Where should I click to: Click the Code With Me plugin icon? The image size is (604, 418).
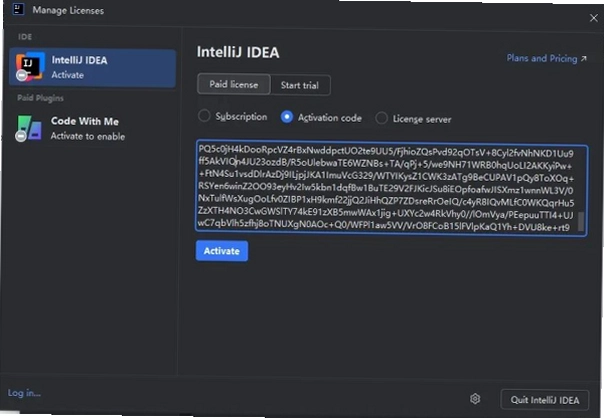click(29, 128)
